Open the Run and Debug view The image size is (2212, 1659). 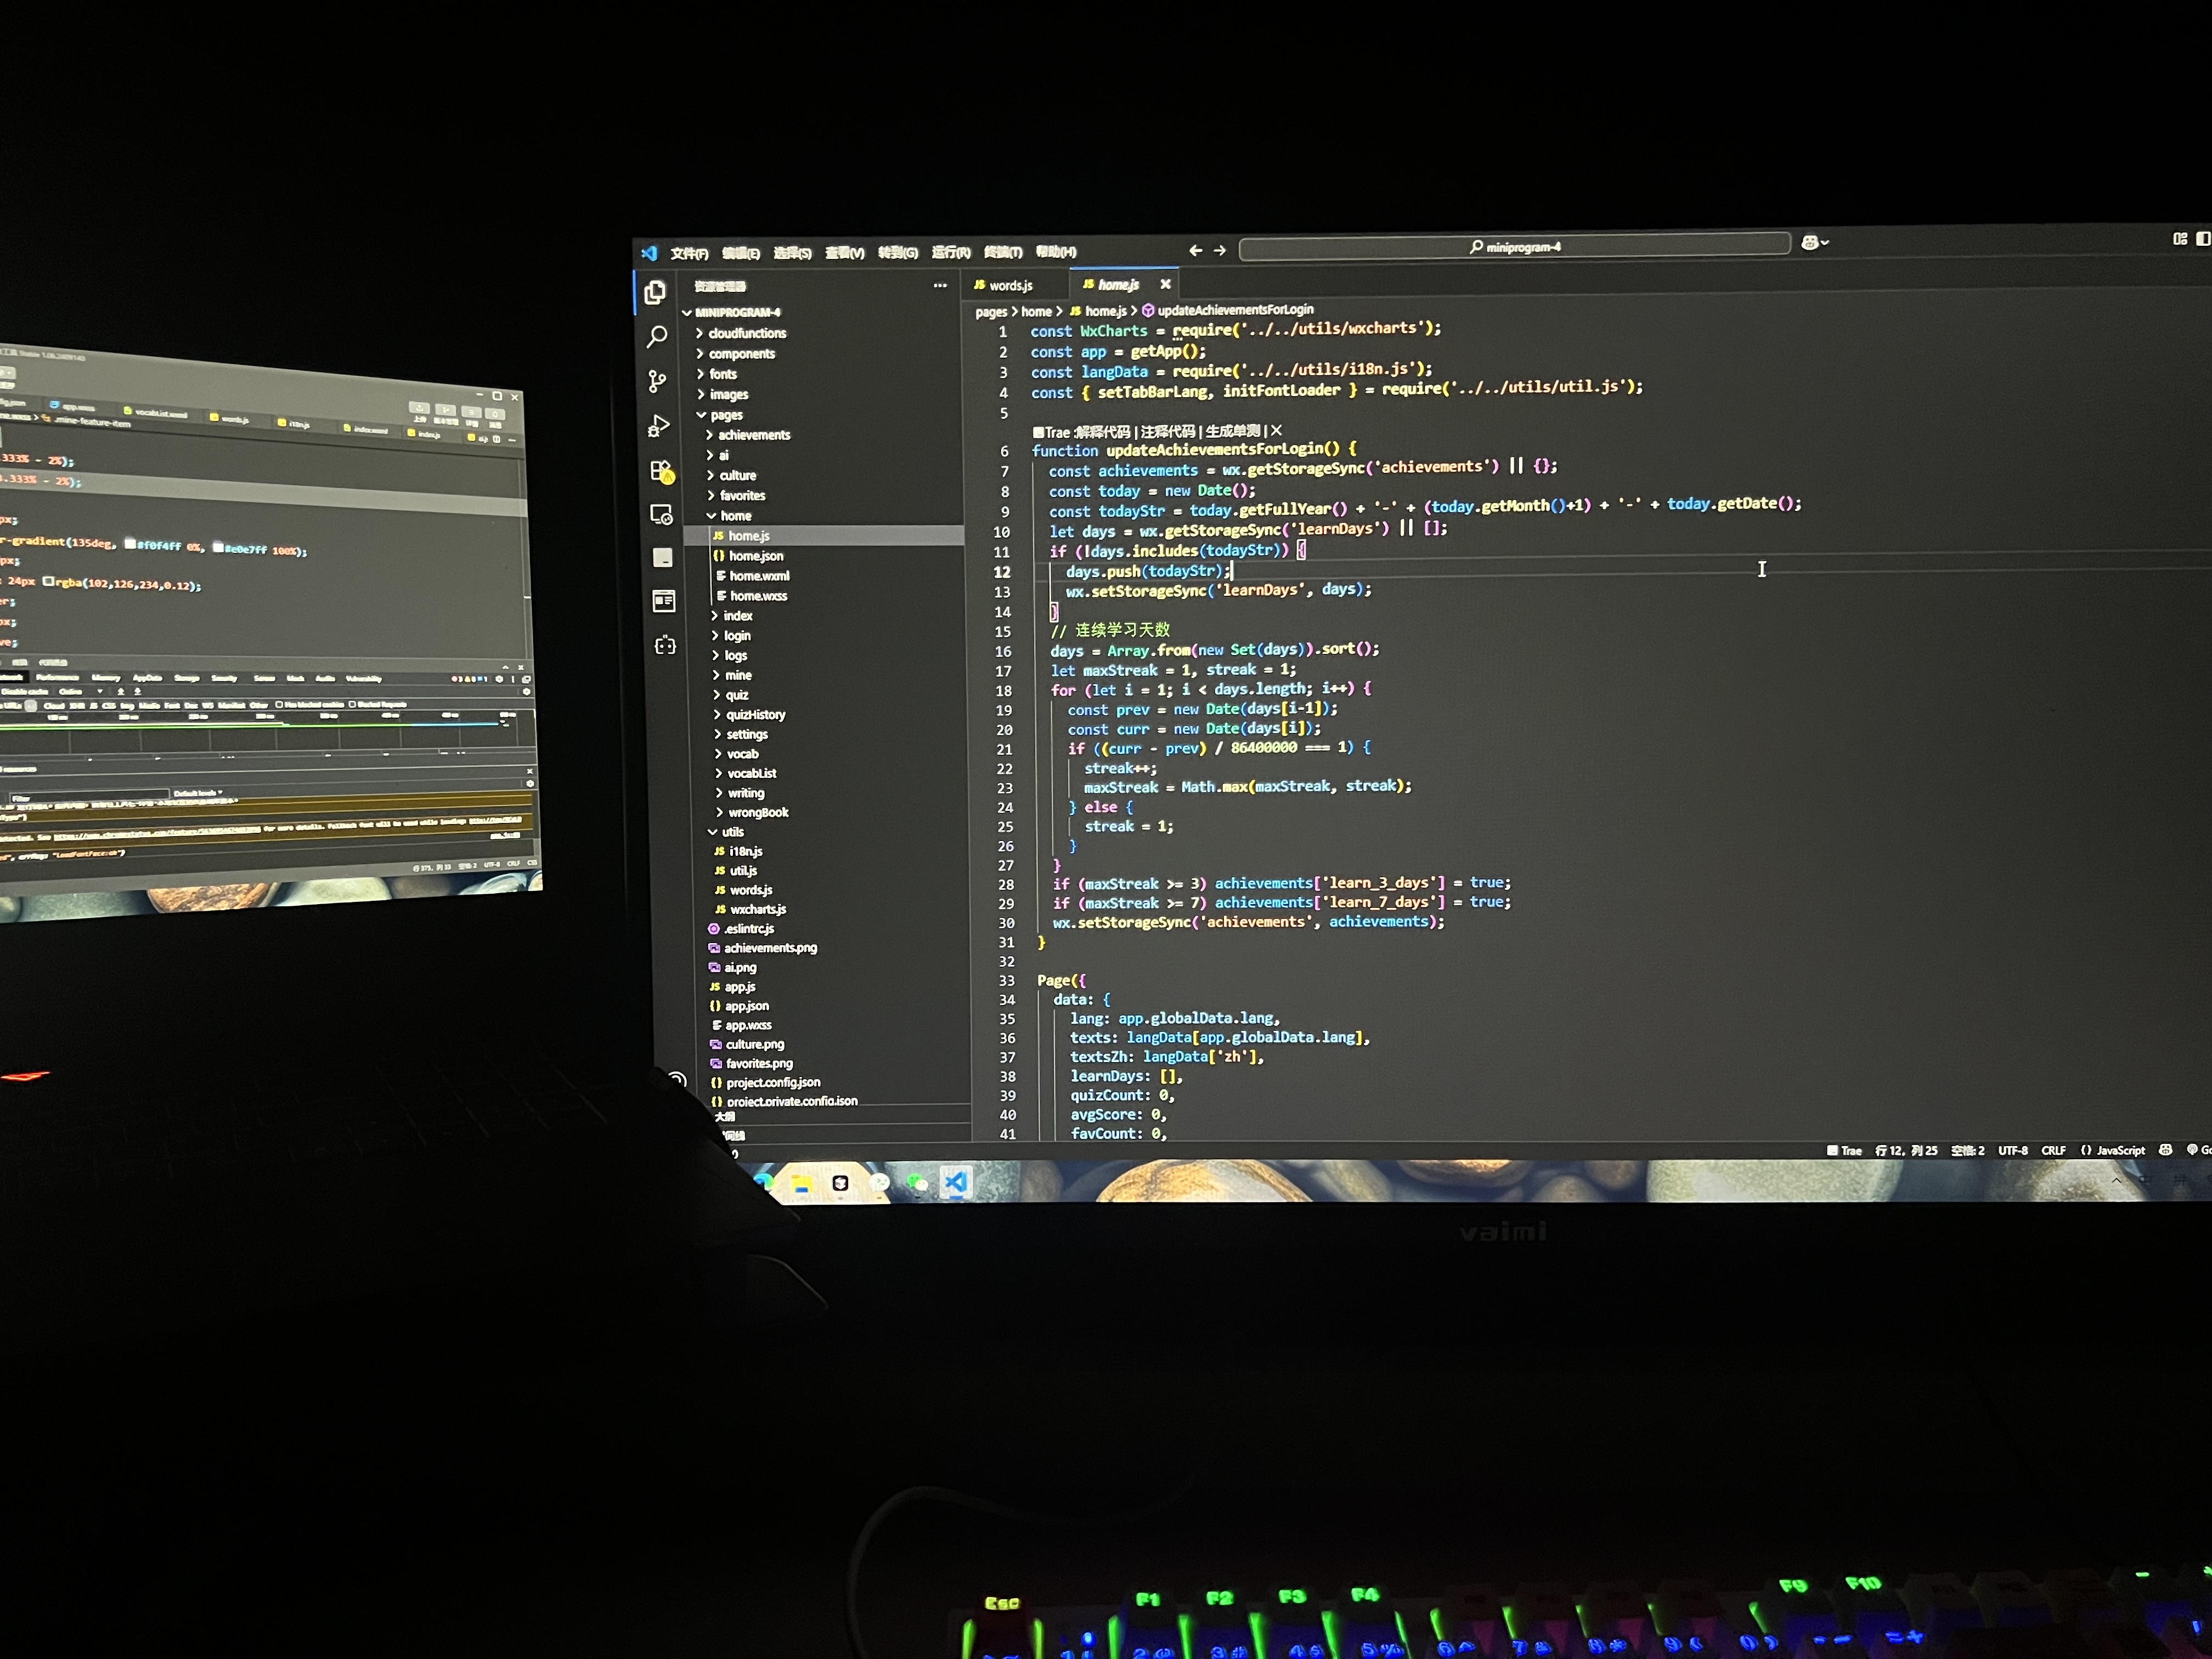[658, 426]
